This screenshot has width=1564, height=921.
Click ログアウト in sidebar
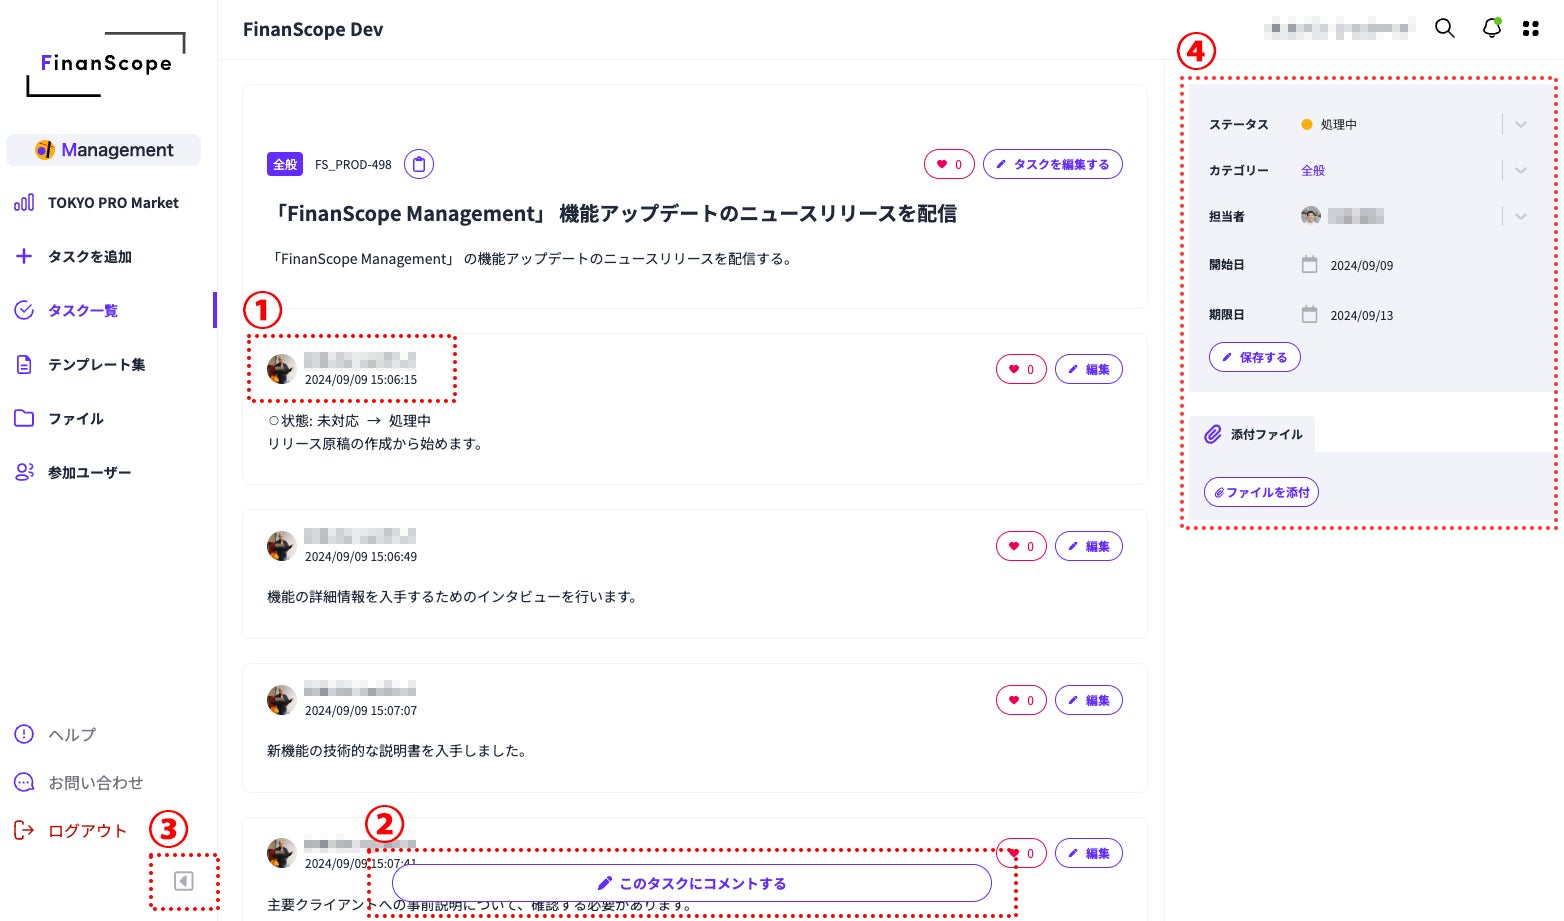[71, 831]
